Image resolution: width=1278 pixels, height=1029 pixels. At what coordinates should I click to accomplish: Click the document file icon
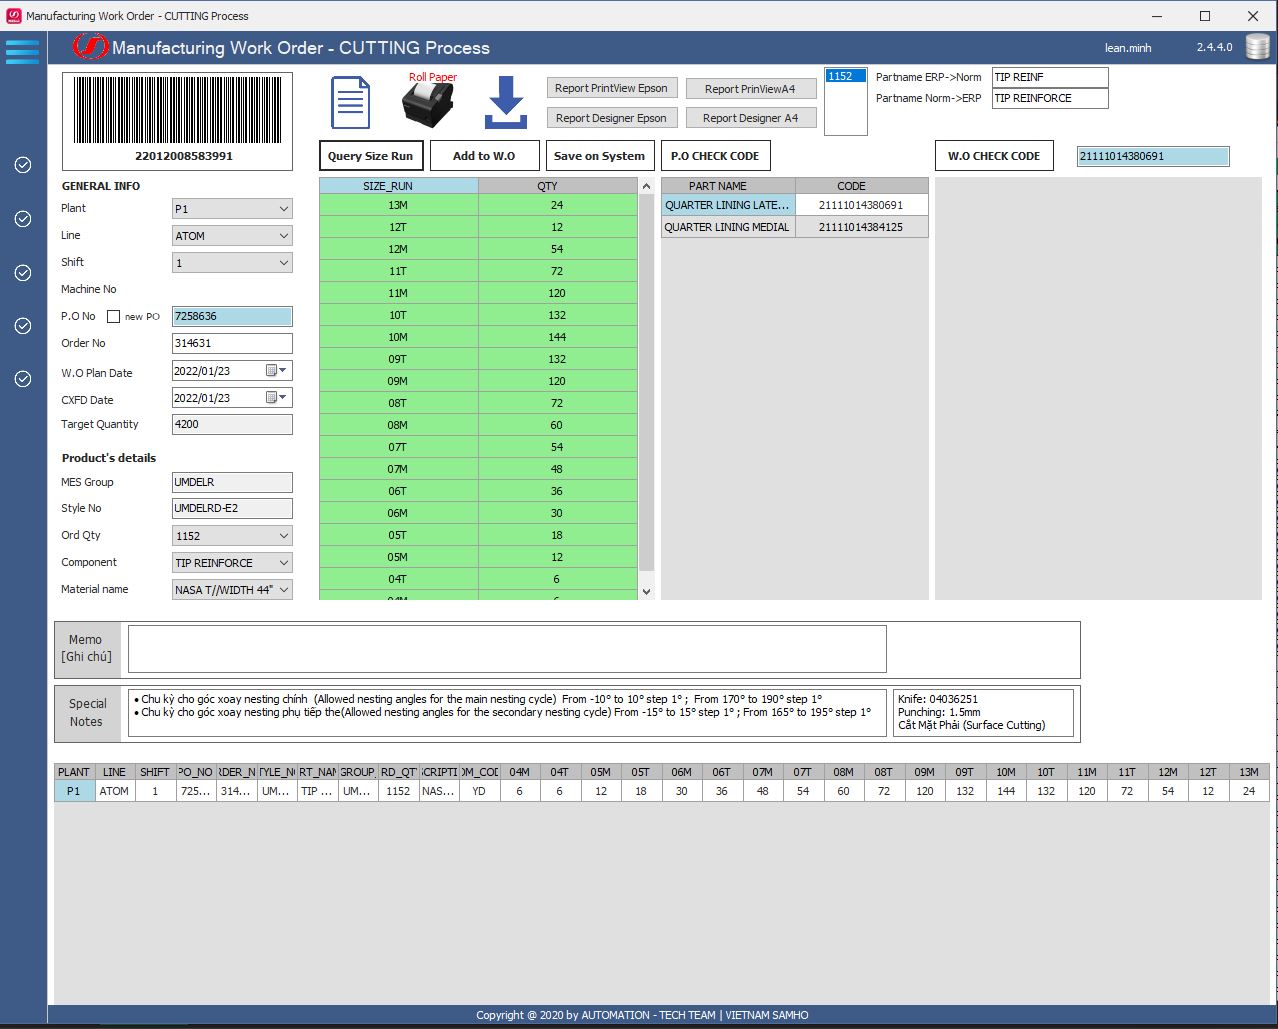tap(350, 103)
